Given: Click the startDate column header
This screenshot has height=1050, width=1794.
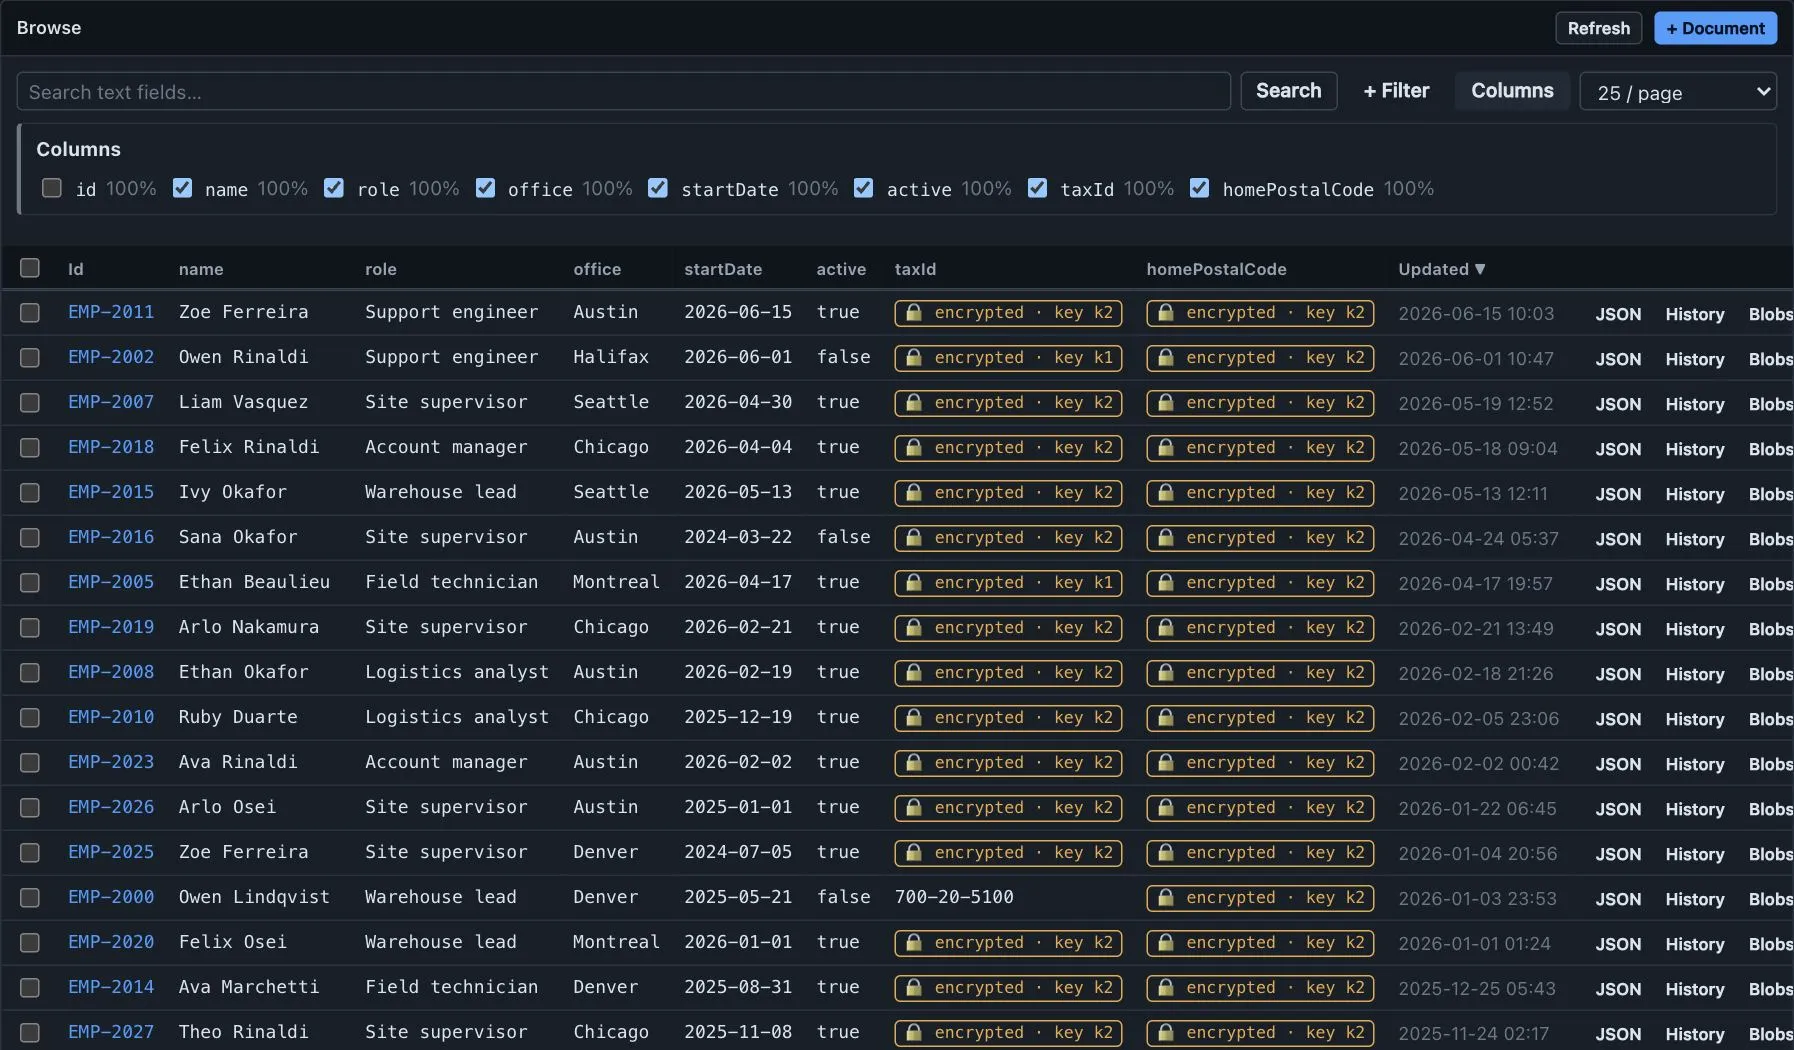Looking at the screenshot, I should point(723,269).
